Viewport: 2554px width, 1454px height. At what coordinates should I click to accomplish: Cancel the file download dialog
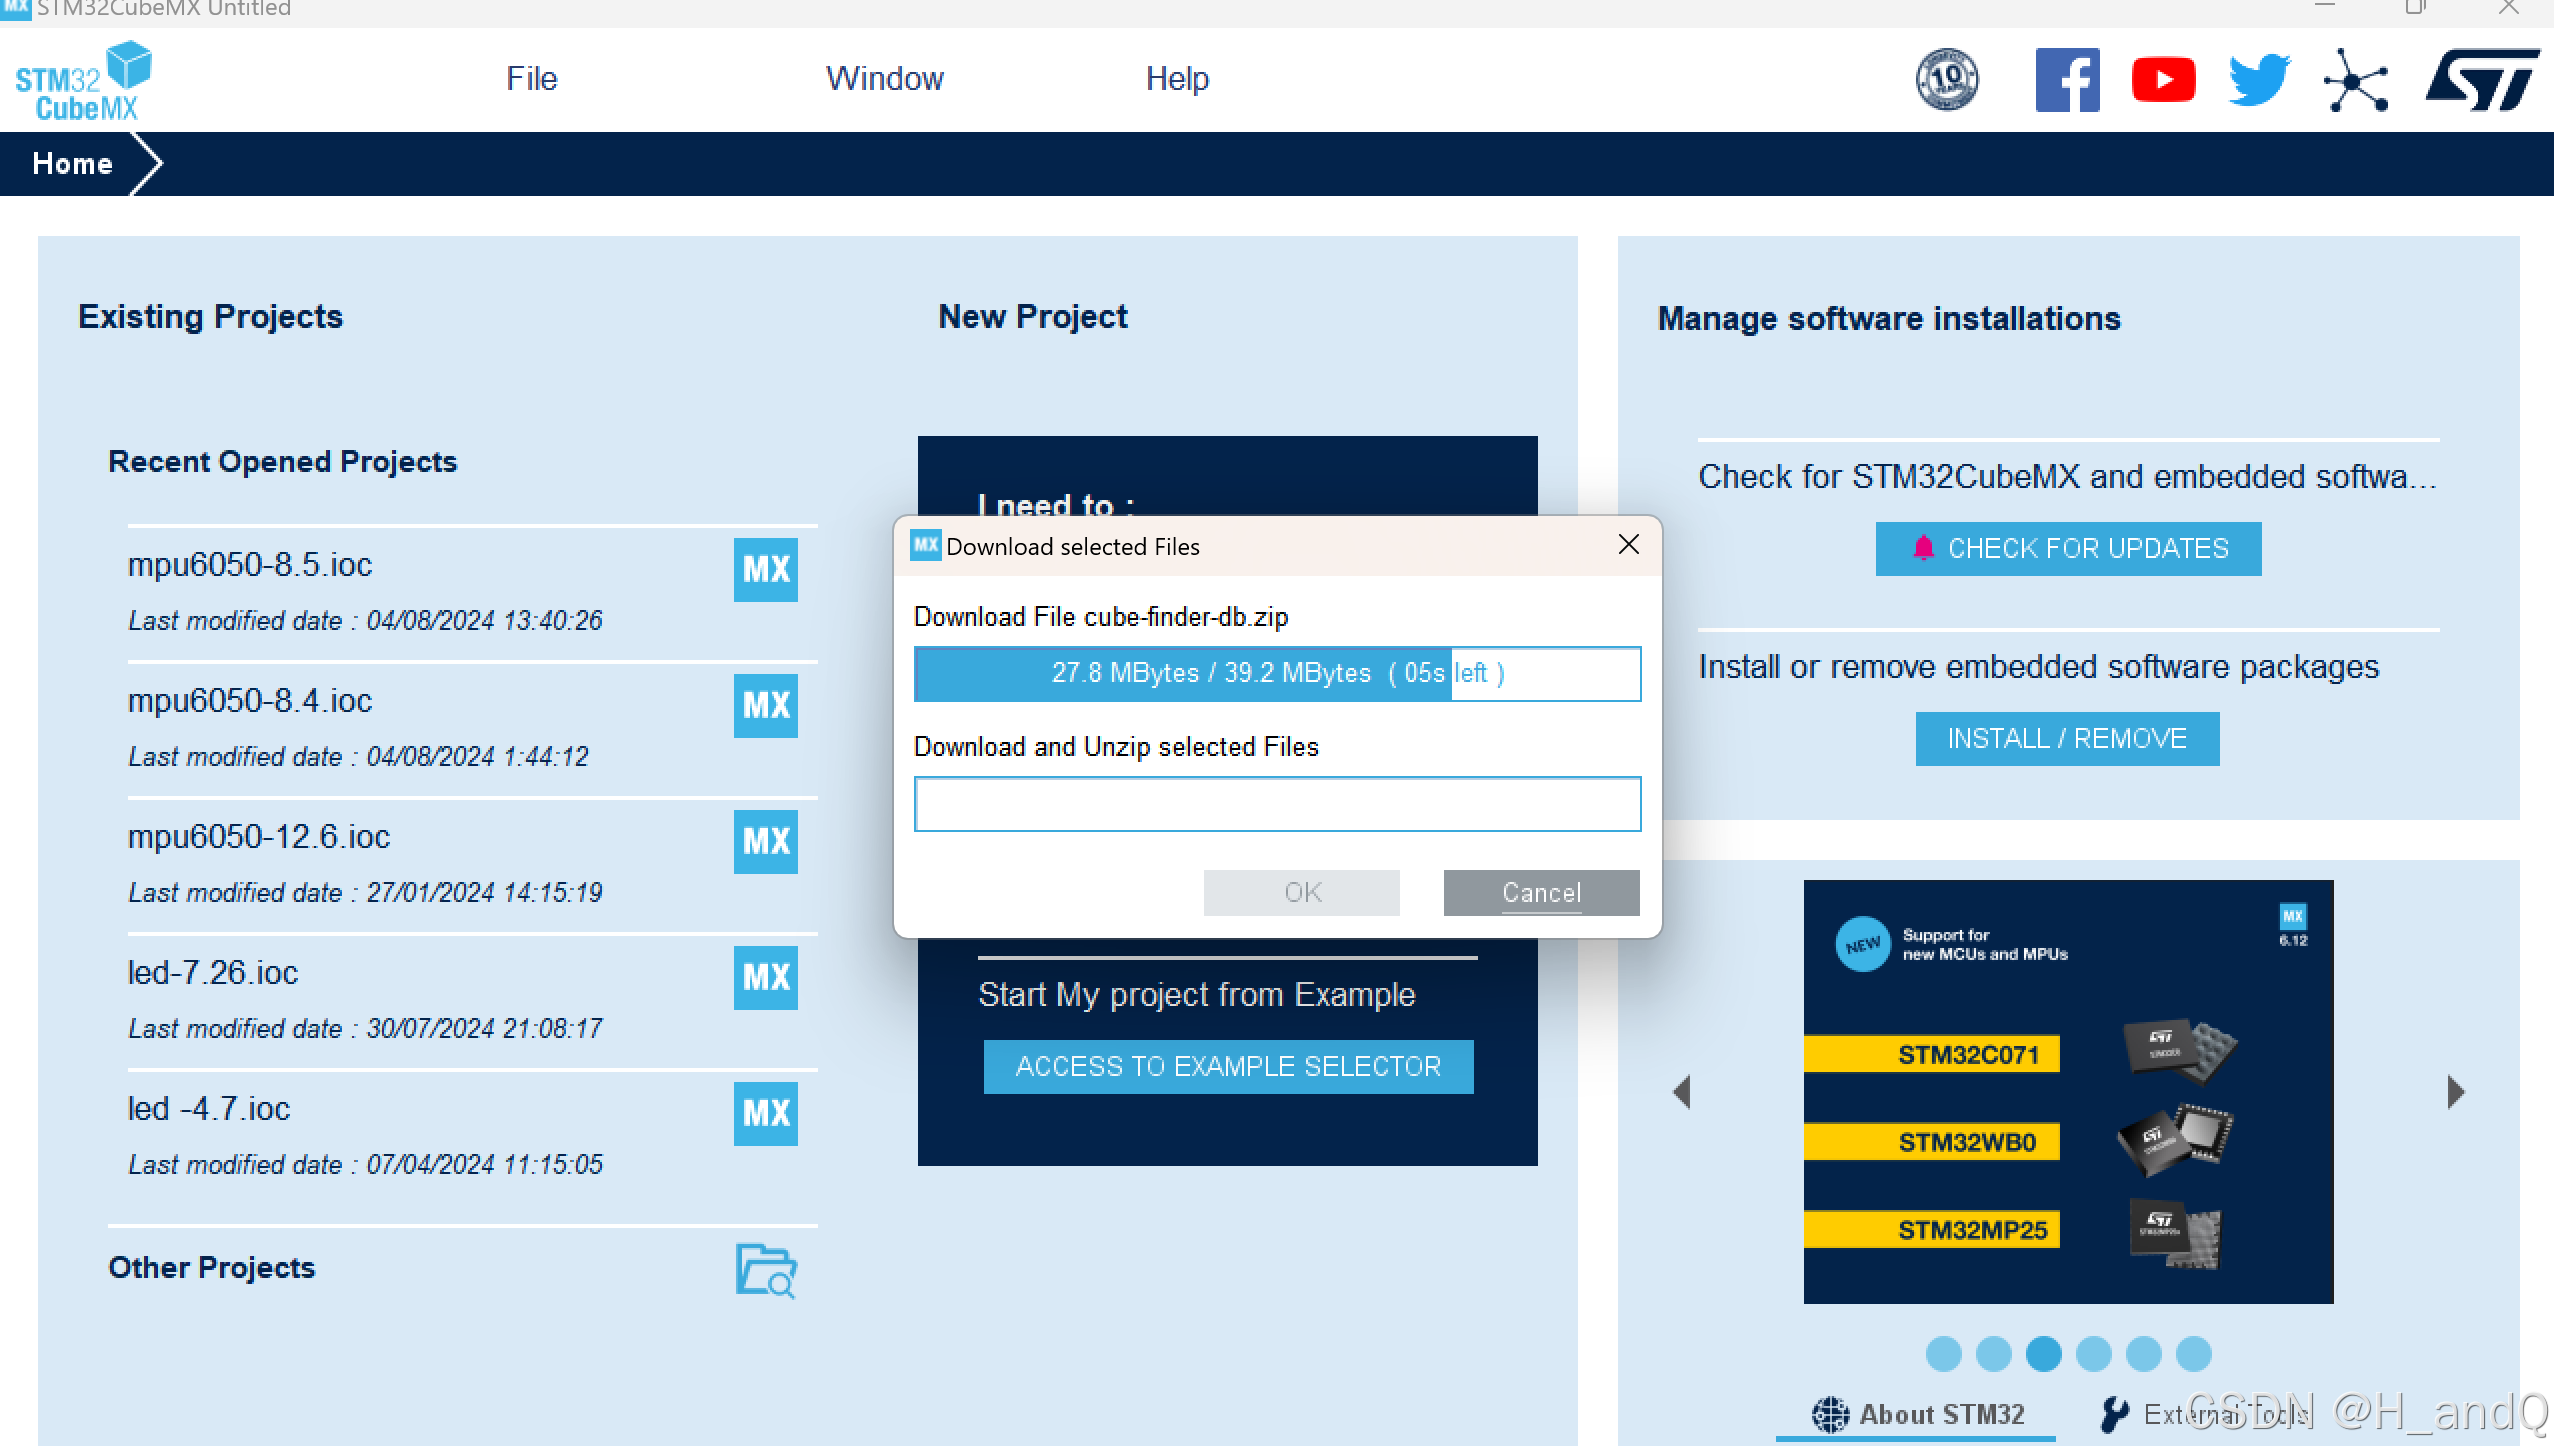(x=1540, y=892)
